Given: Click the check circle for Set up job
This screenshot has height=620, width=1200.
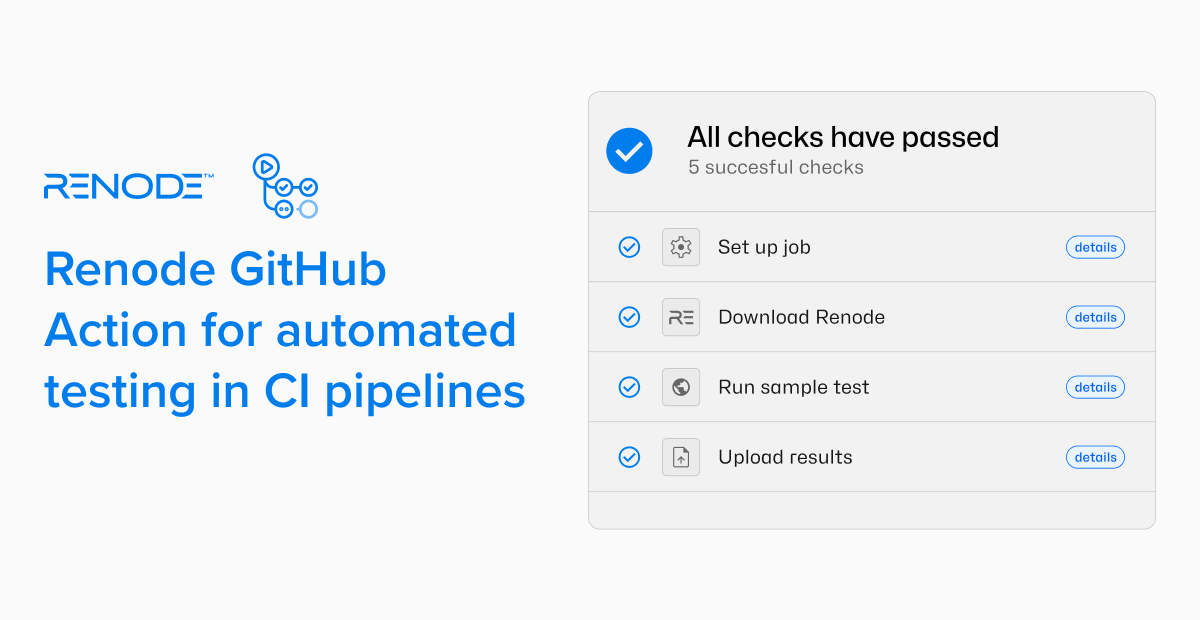Looking at the screenshot, I should click(x=629, y=247).
